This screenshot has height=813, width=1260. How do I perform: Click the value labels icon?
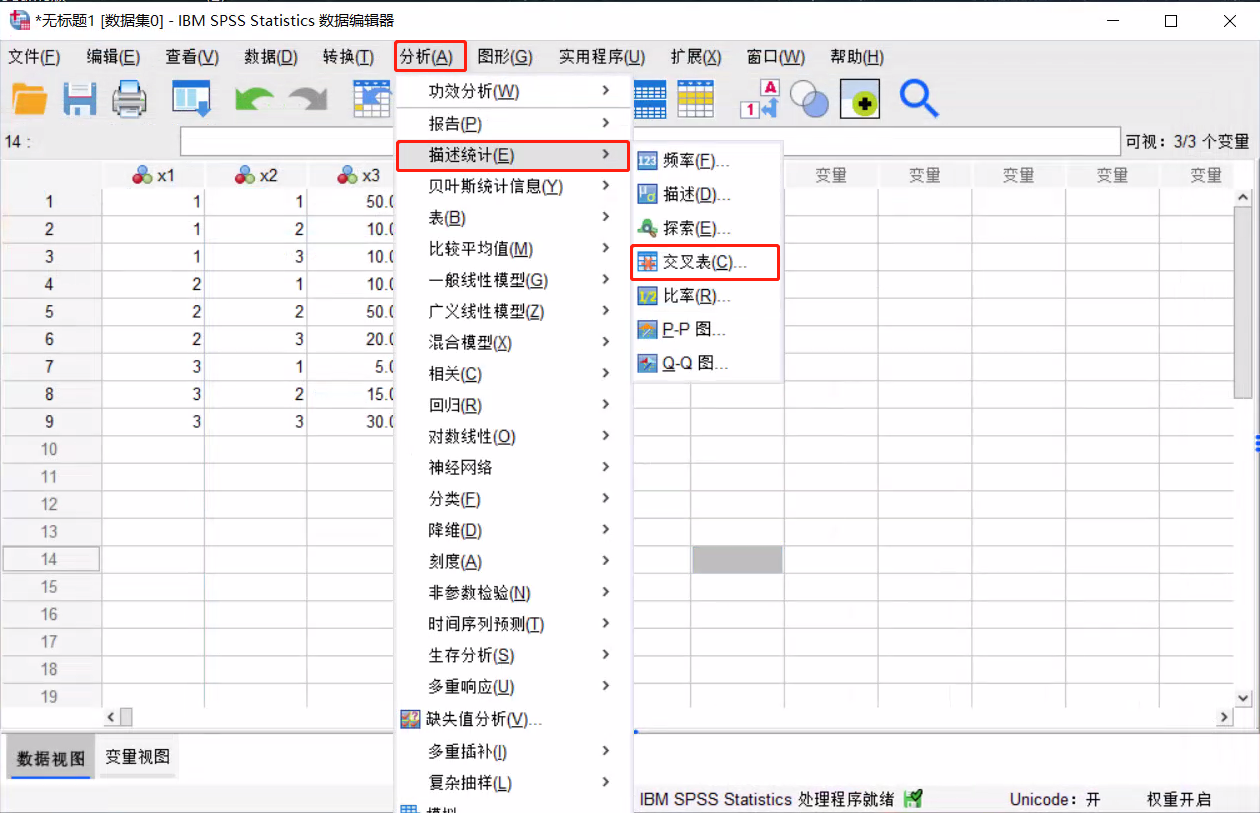(x=759, y=98)
